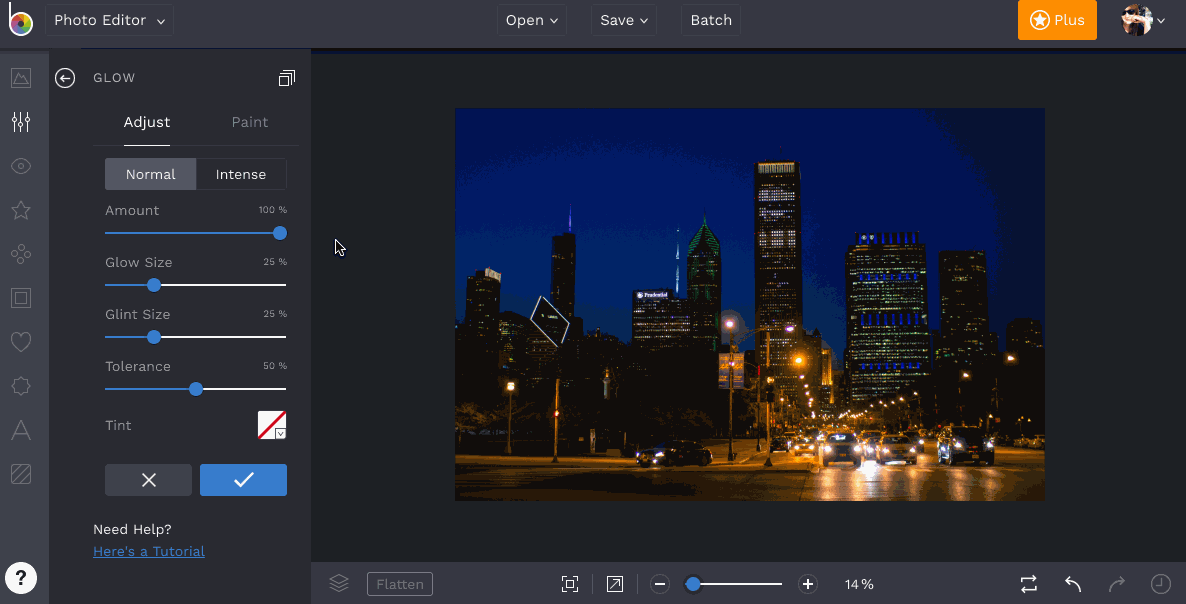Image resolution: width=1186 pixels, height=604 pixels.
Task: Select the Intense glow mode
Action: click(241, 174)
